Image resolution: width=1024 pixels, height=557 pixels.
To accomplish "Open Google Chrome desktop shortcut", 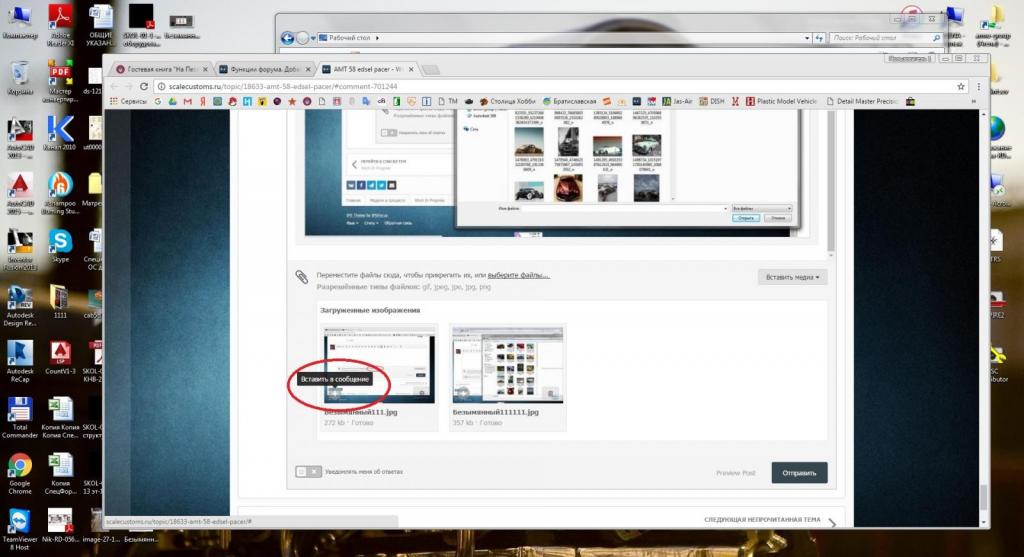I will click(x=19, y=468).
